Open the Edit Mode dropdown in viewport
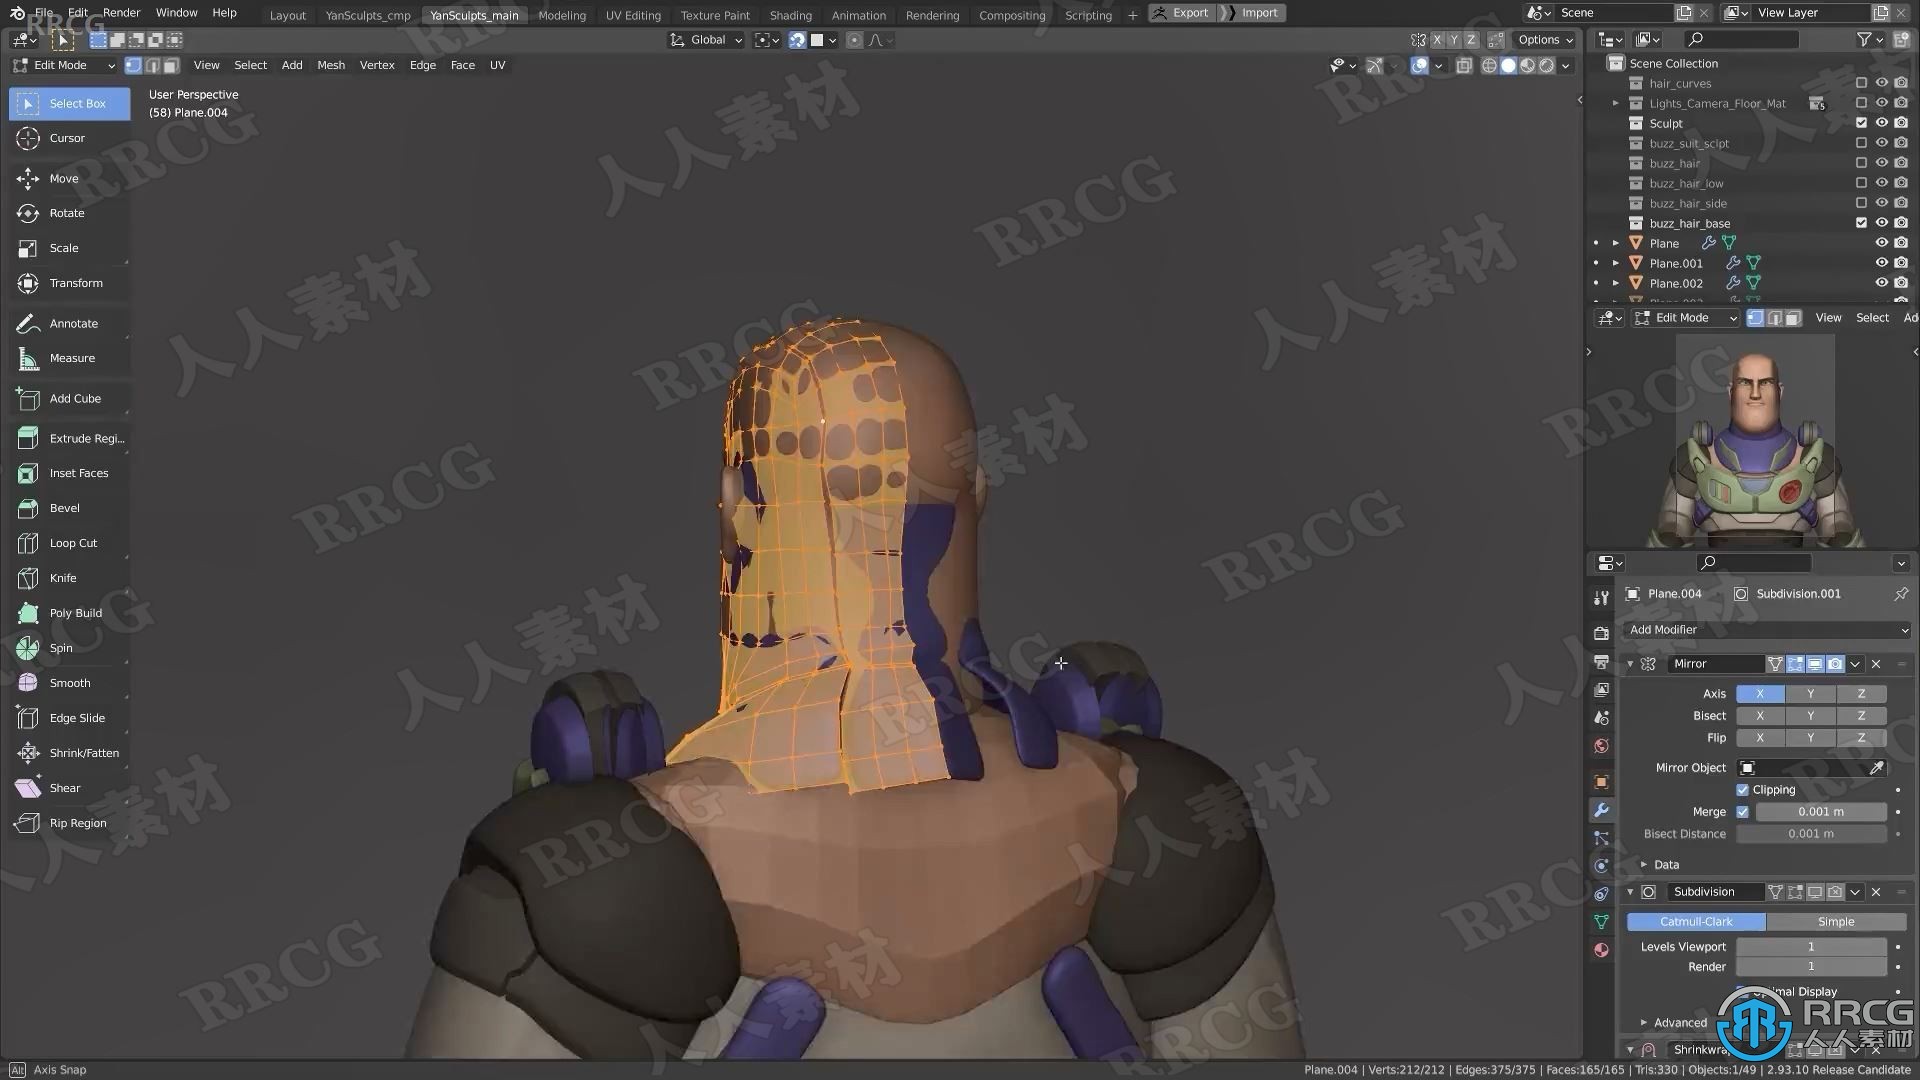The height and width of the screenshot is (1080, 1920). click(65, 65)
